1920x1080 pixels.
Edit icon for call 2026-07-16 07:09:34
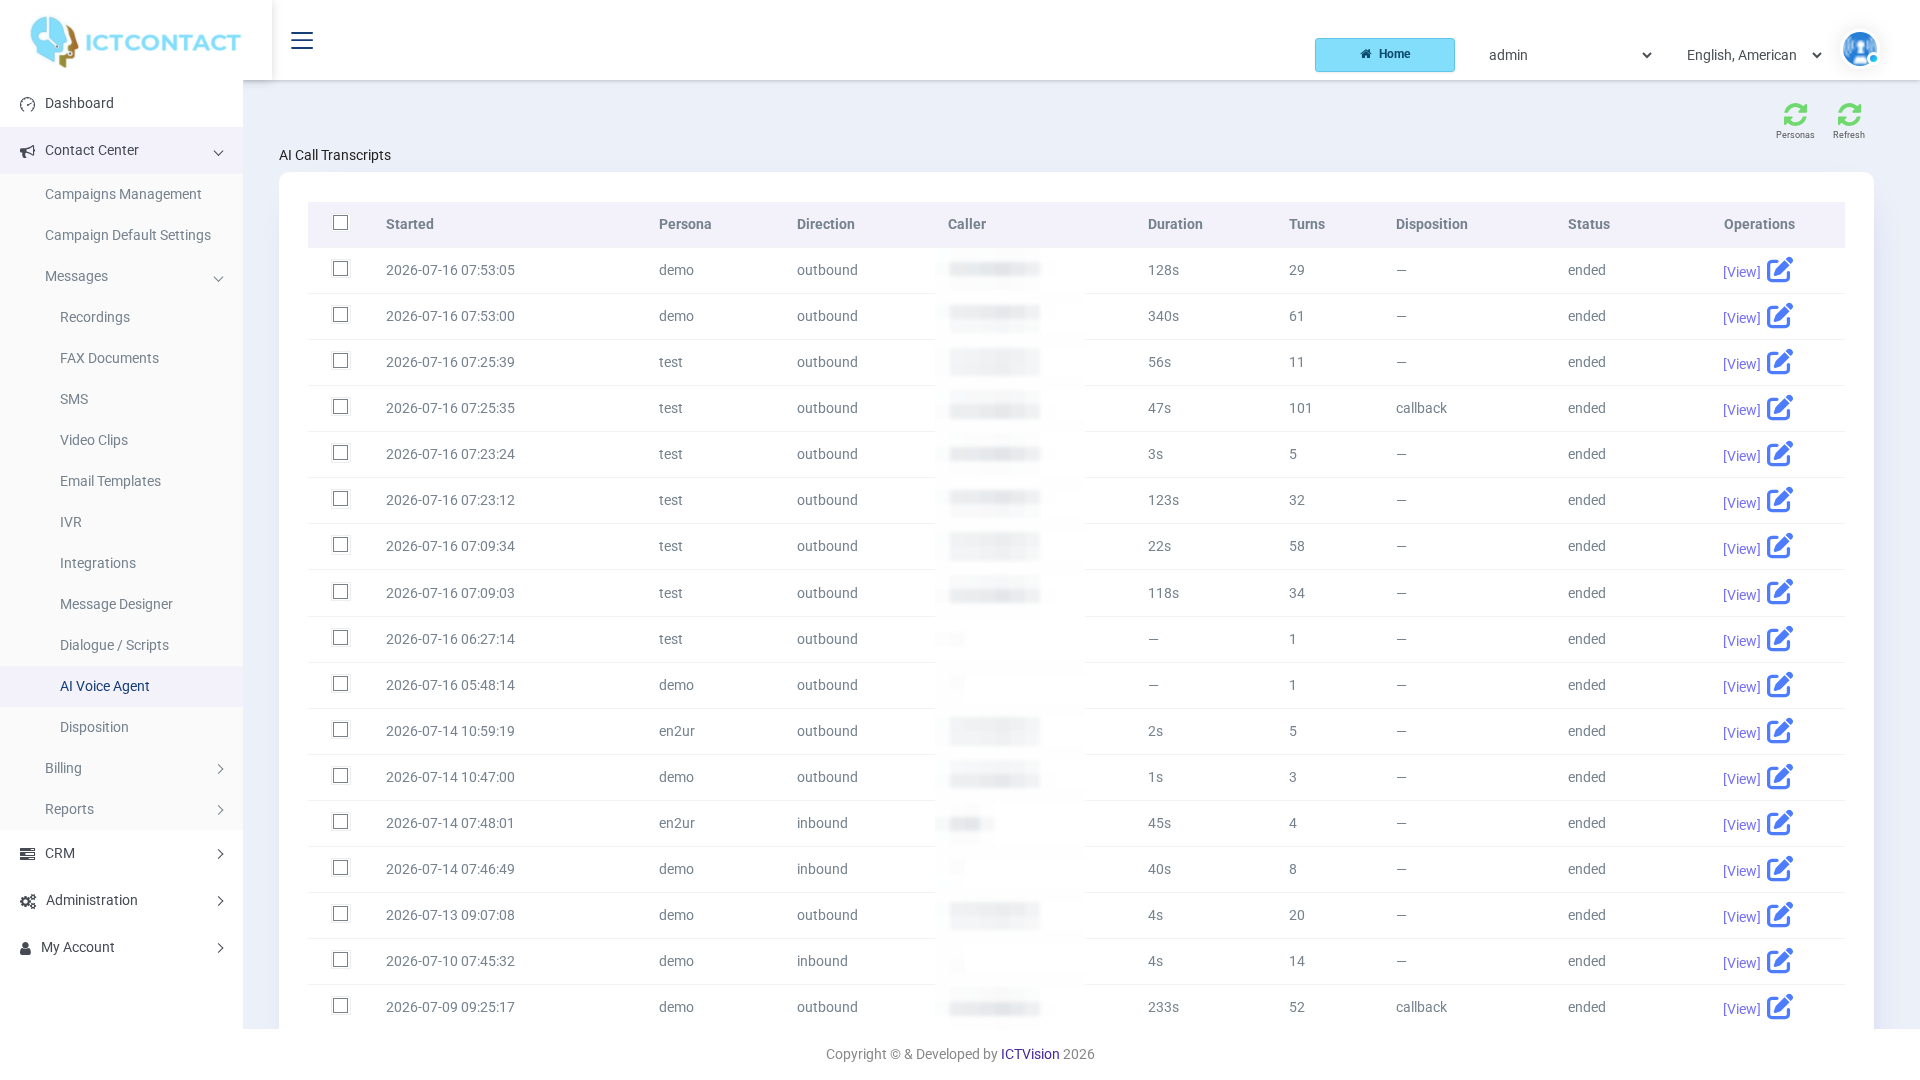click(1780, 546)
